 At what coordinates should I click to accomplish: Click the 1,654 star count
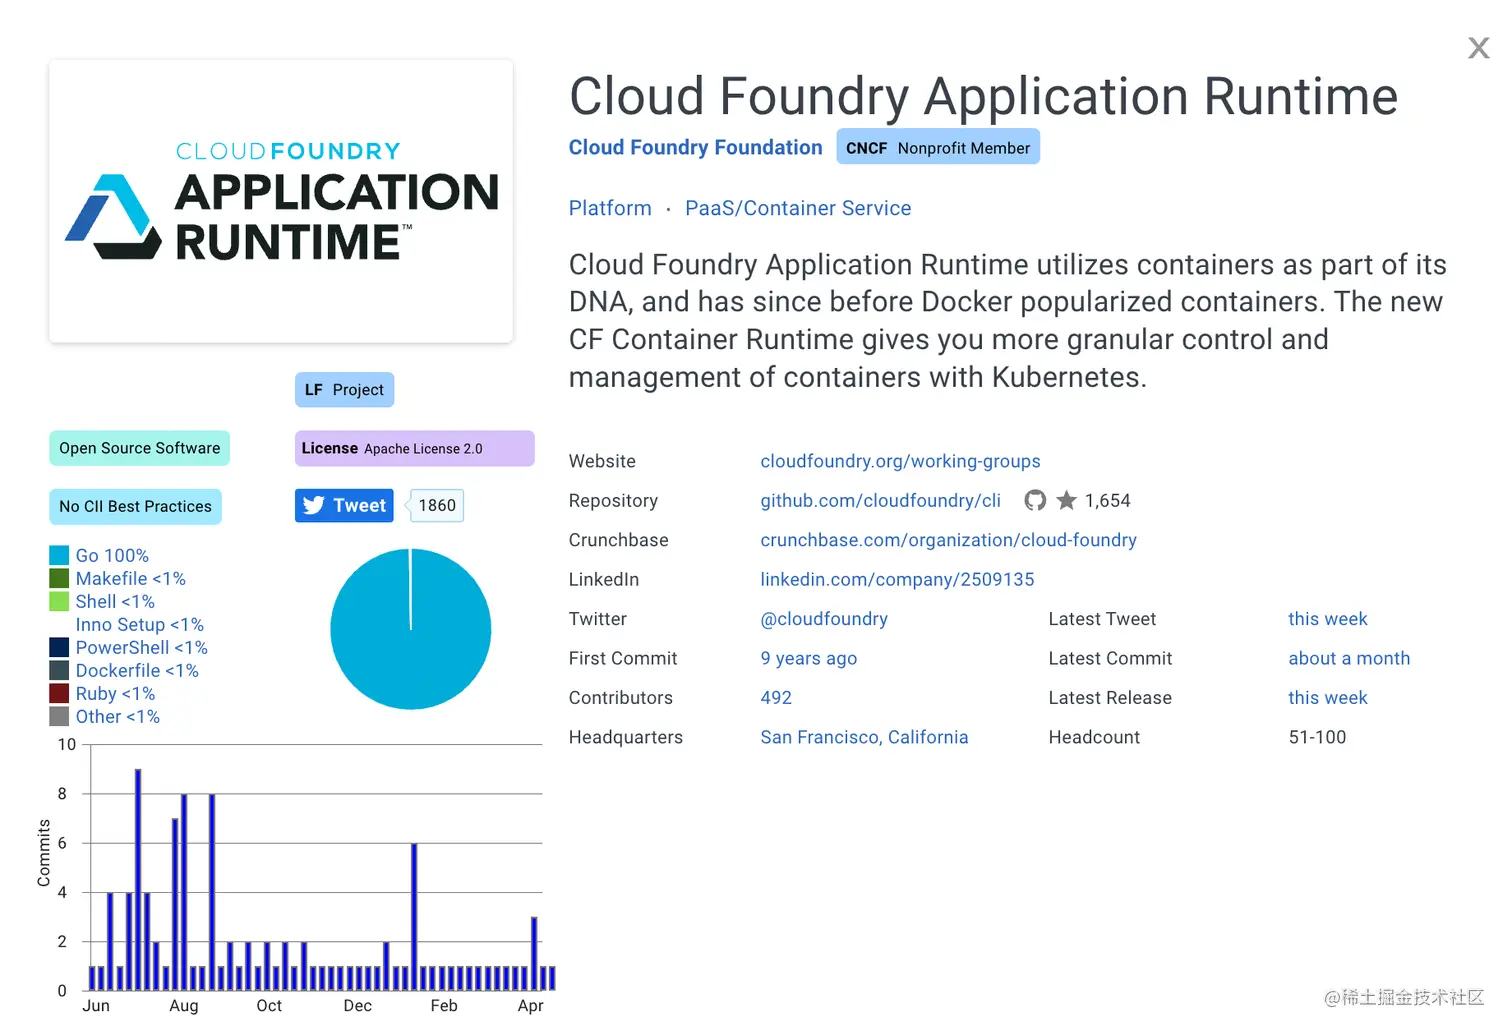(x=1108, y=500)
